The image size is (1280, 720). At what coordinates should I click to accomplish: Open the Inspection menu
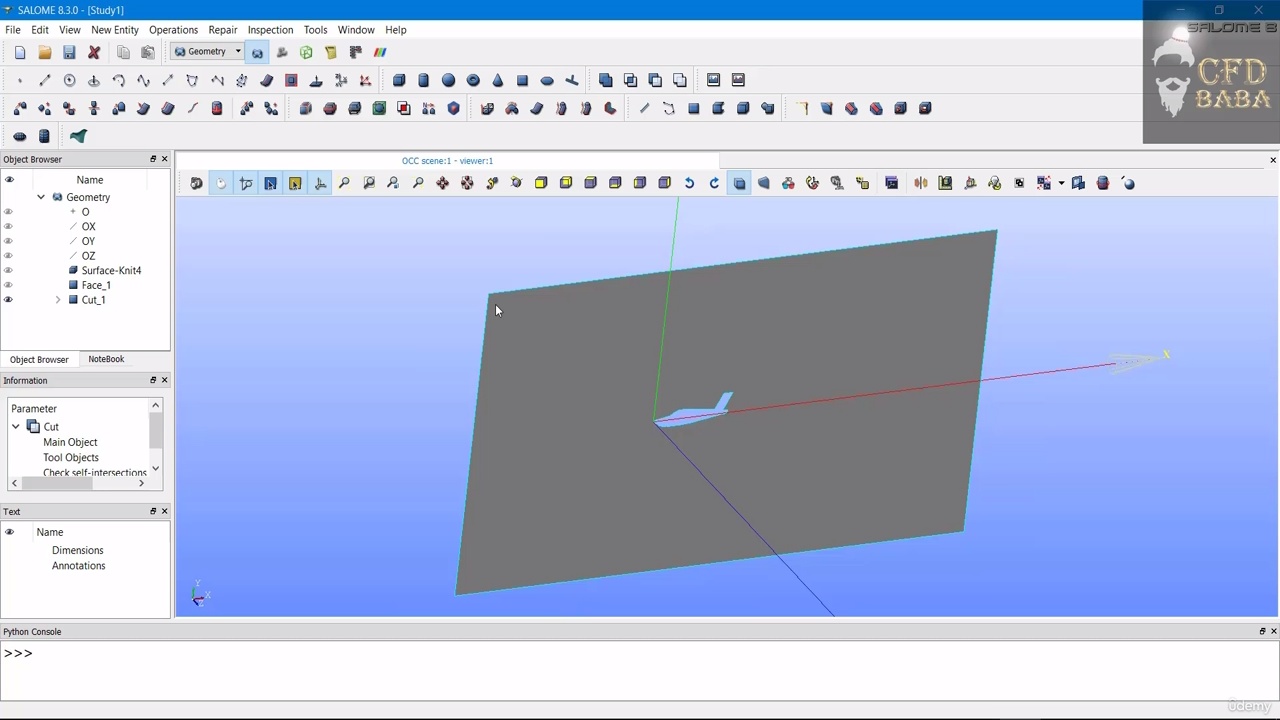[270, 30]
